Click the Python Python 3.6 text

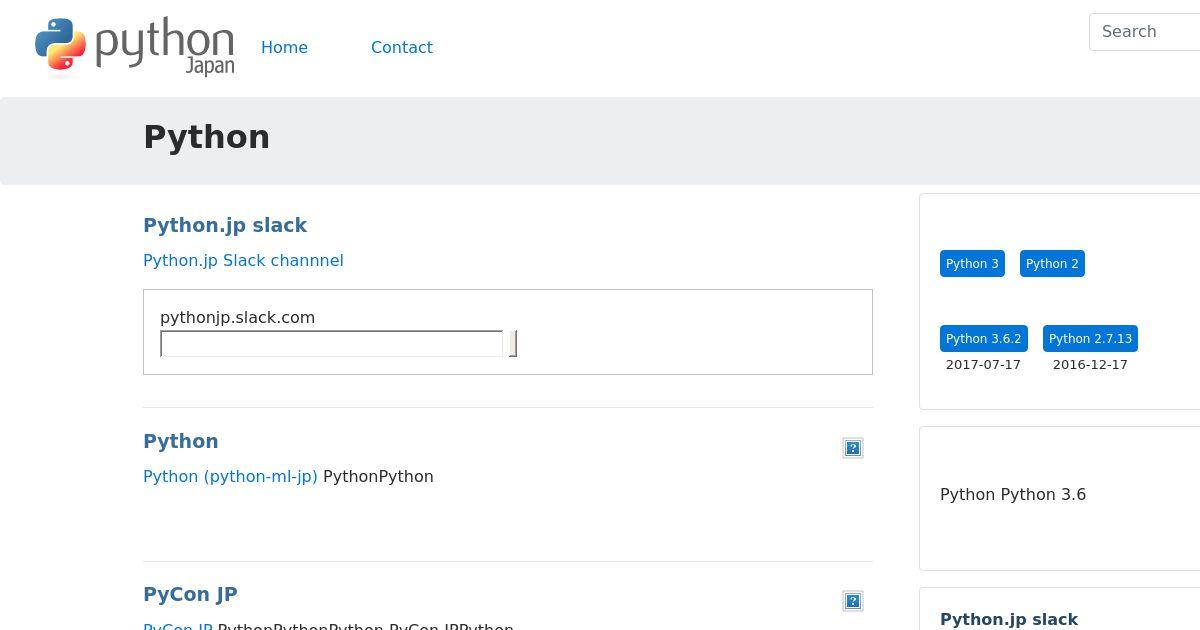pyautogui.click(x=1013, y=494)
